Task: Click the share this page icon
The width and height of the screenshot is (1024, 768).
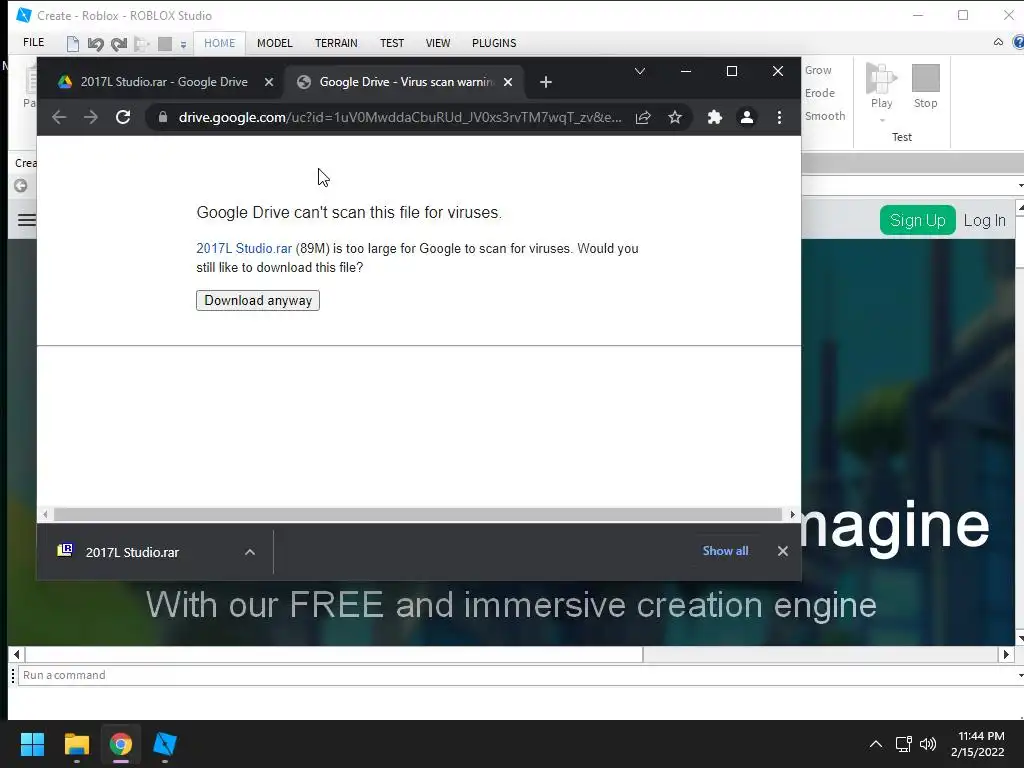Action: click(x=643, y=118)
